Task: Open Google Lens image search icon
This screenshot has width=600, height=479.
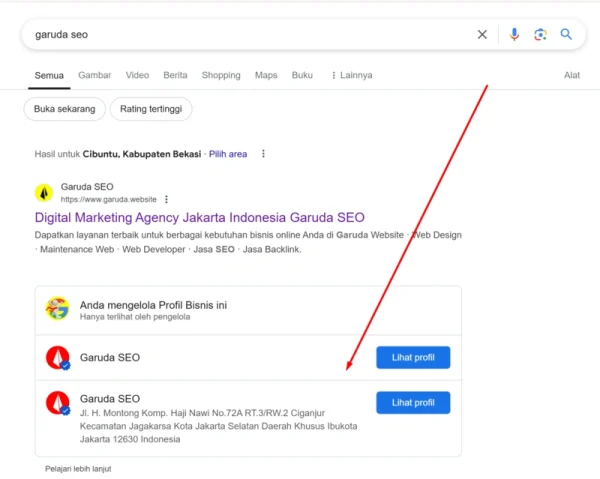Action: tap(540, 34)
